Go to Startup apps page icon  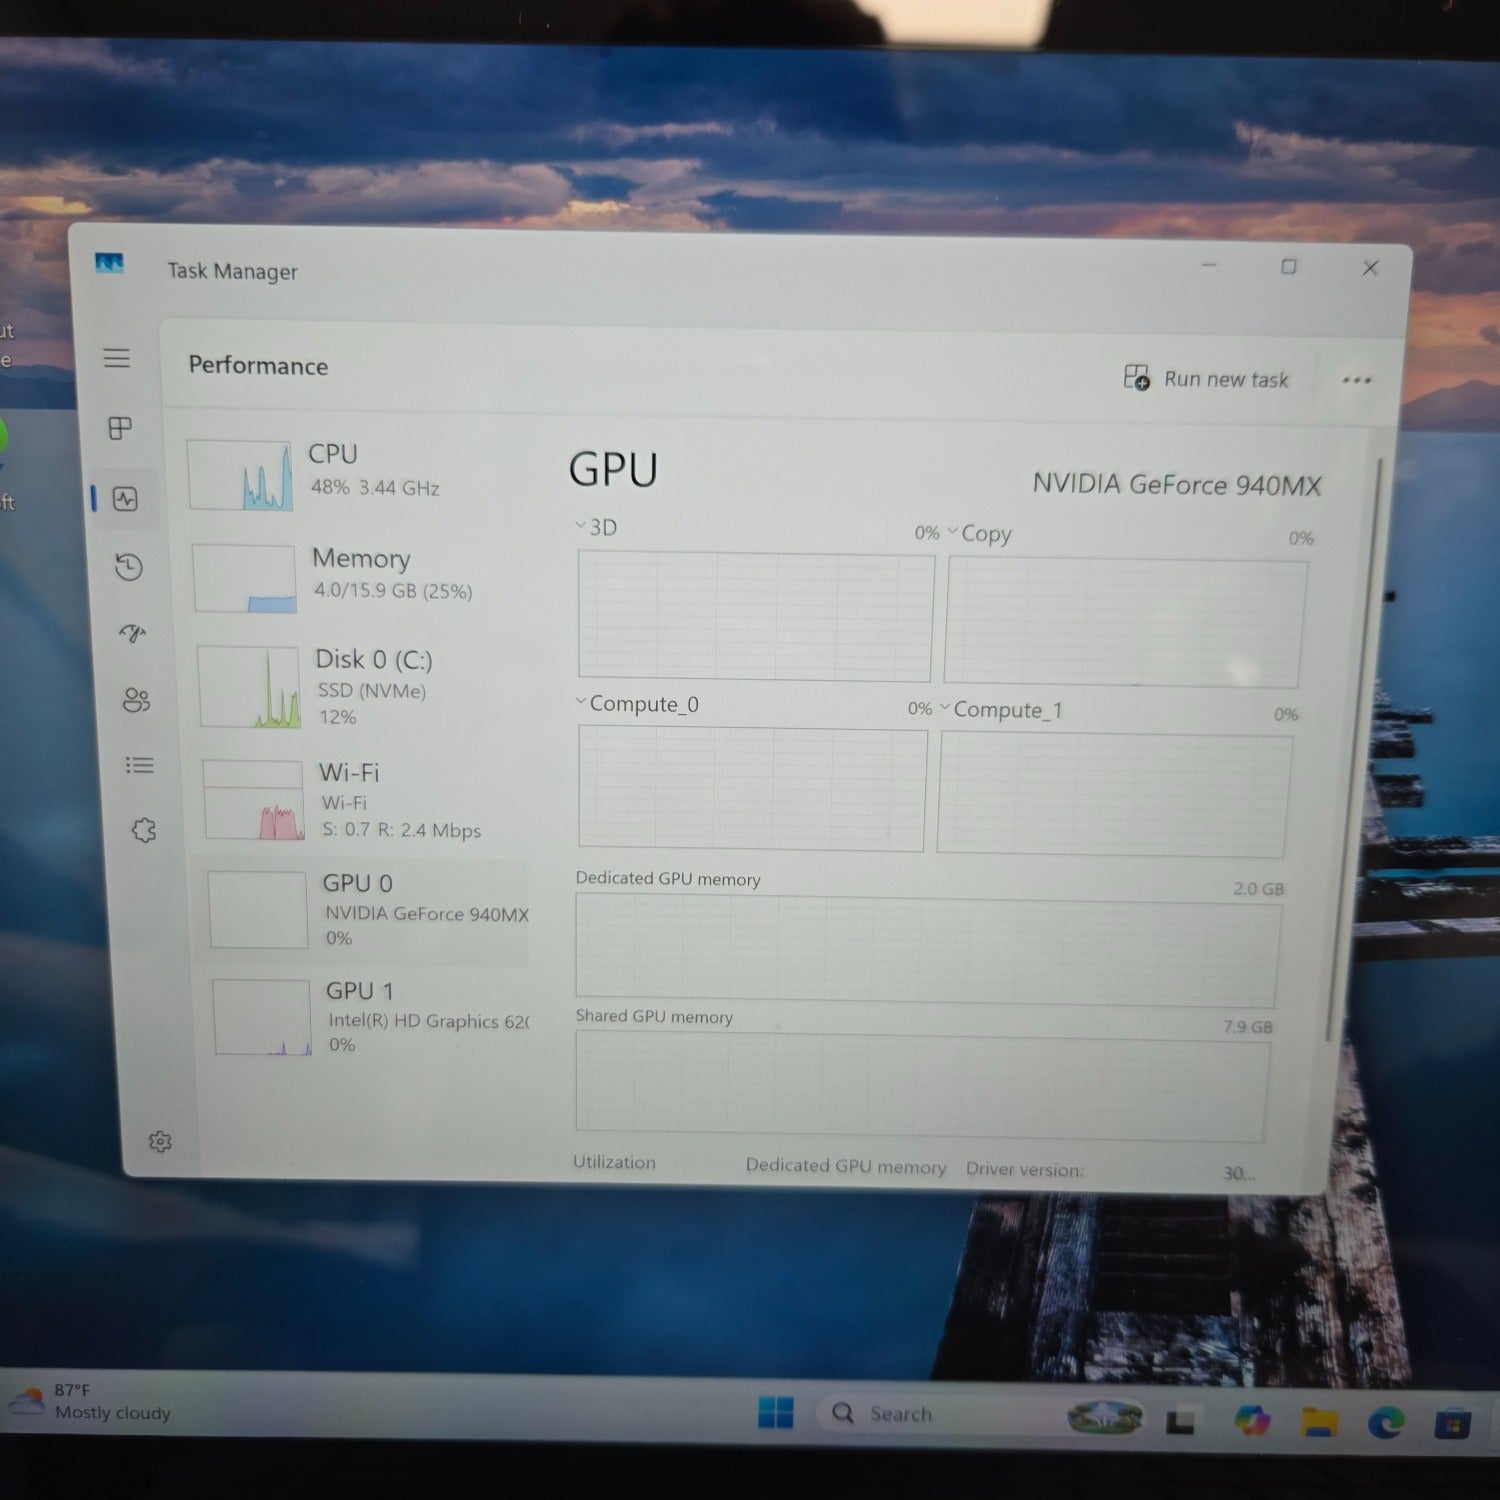(x=133, y=633)
